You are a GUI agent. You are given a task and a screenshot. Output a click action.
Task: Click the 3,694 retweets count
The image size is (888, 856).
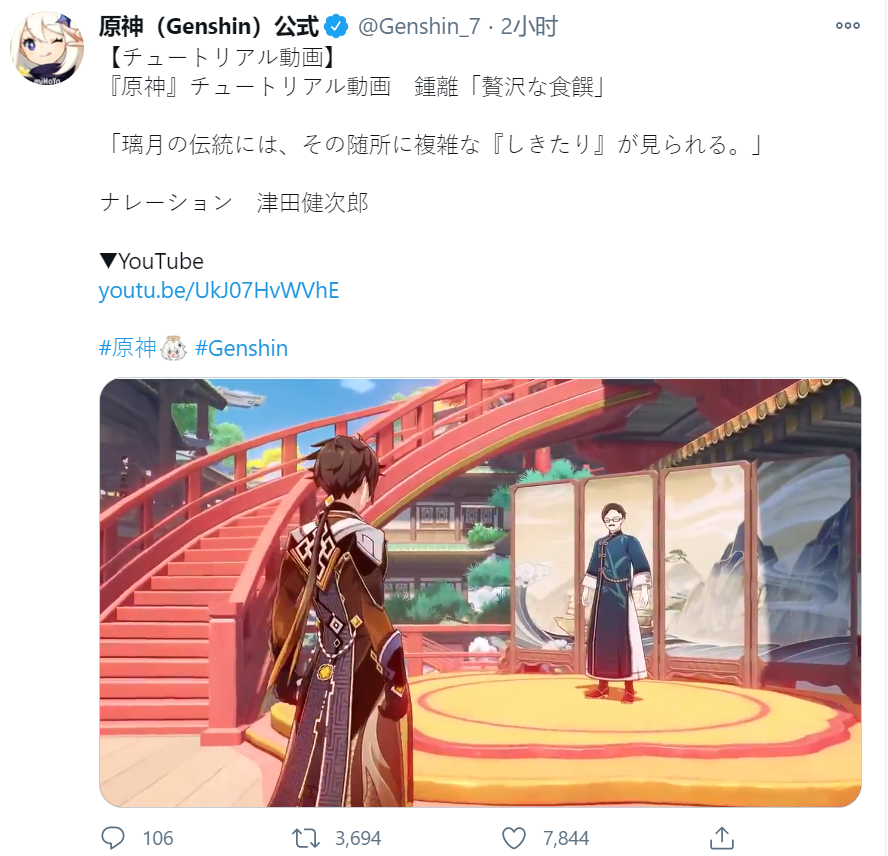358,838
